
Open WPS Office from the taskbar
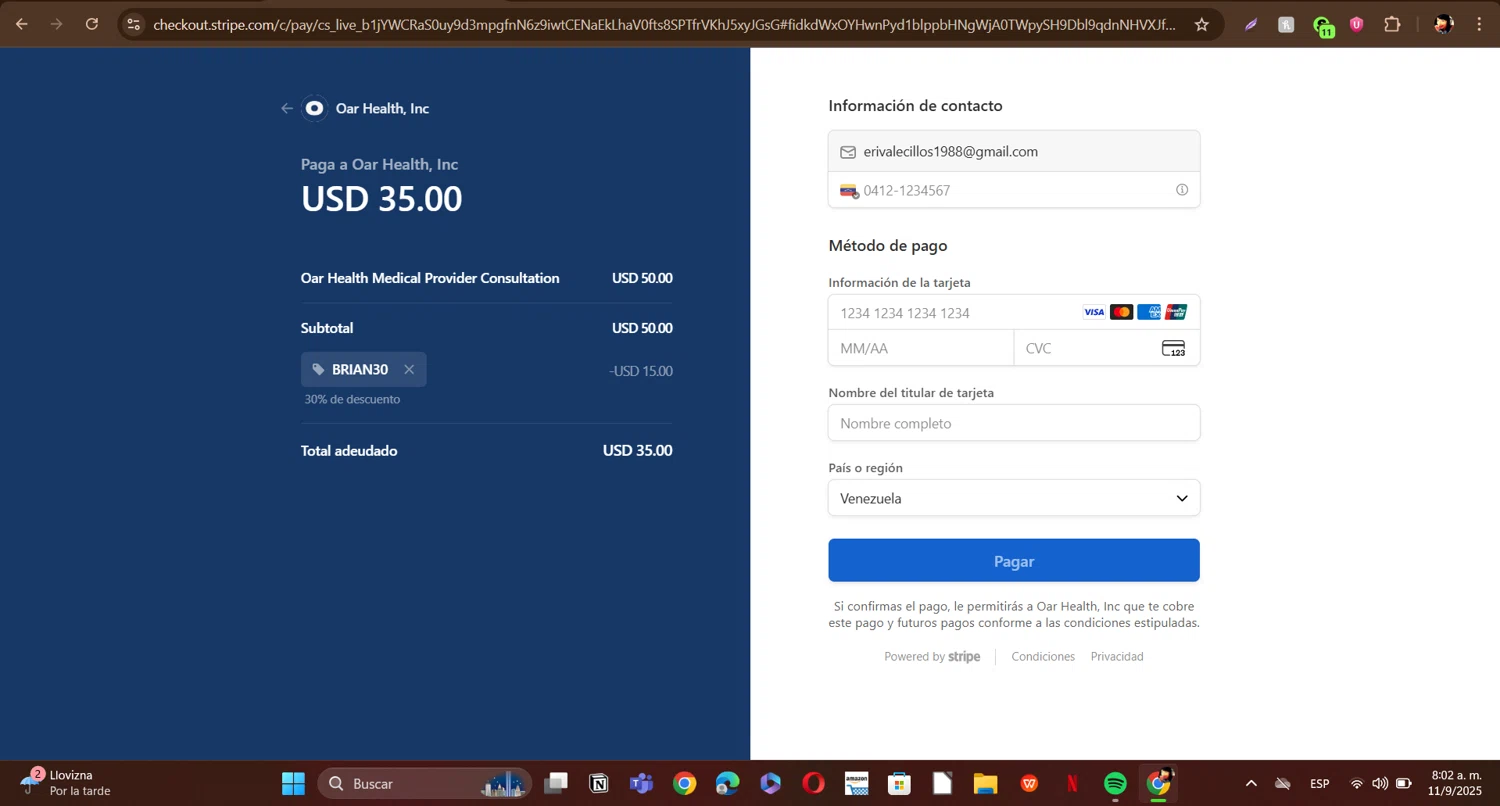(x=1029, y=783)
